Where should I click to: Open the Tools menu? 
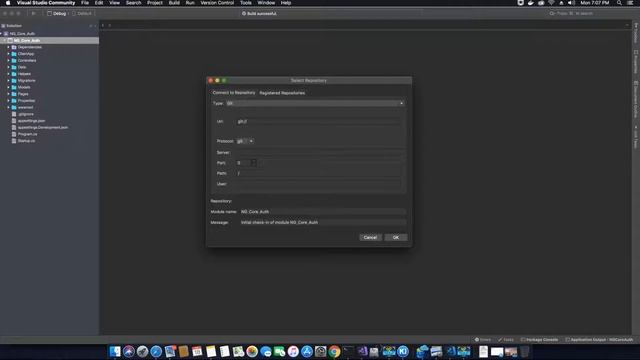[246, 3]
